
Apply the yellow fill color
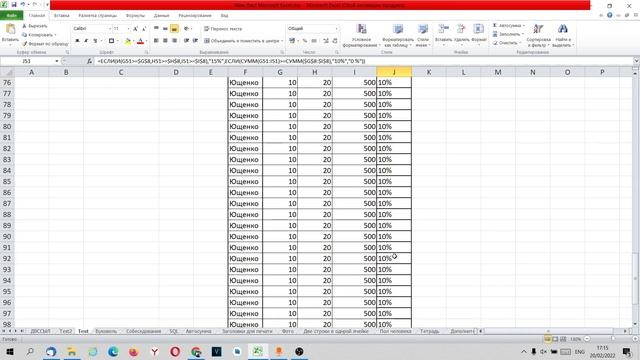point(128,41)
